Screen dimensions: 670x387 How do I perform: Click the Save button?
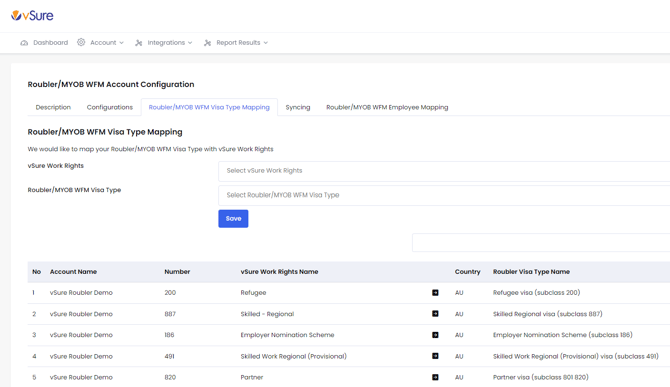point(233,219)
